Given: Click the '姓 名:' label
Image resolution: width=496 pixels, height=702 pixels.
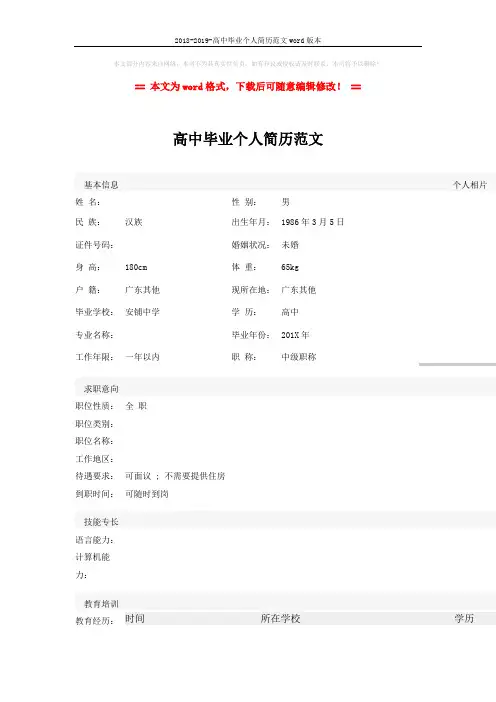Looking at the screenshot, I should point(88,202).
